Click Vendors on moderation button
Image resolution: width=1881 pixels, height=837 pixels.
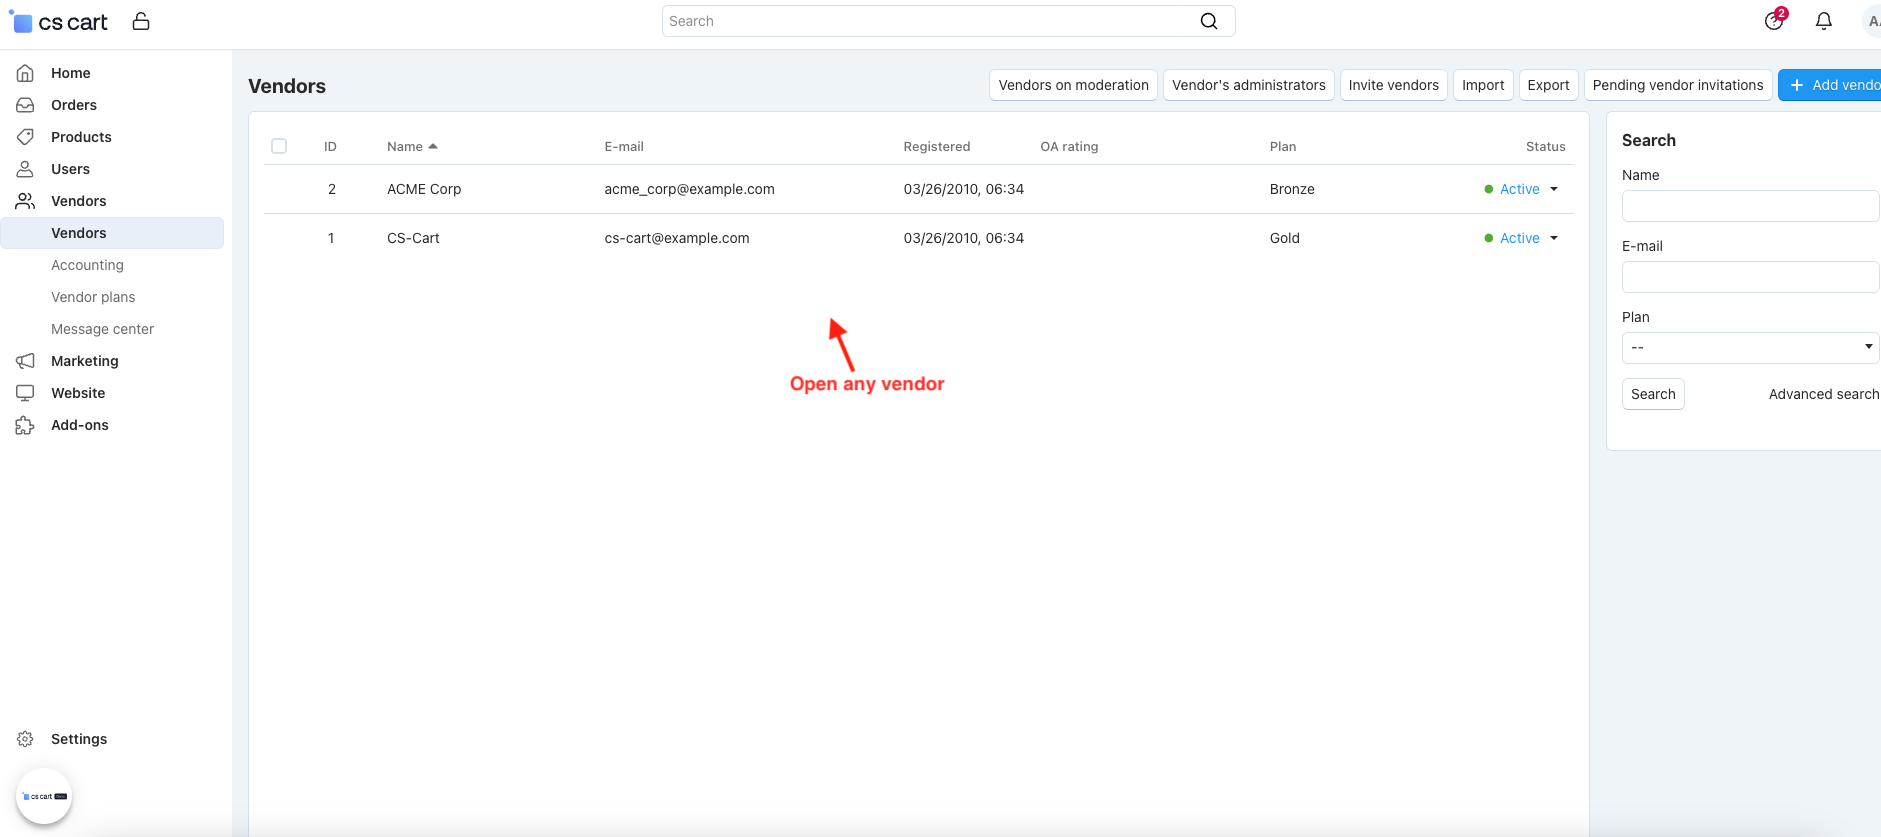point(1073,85)
